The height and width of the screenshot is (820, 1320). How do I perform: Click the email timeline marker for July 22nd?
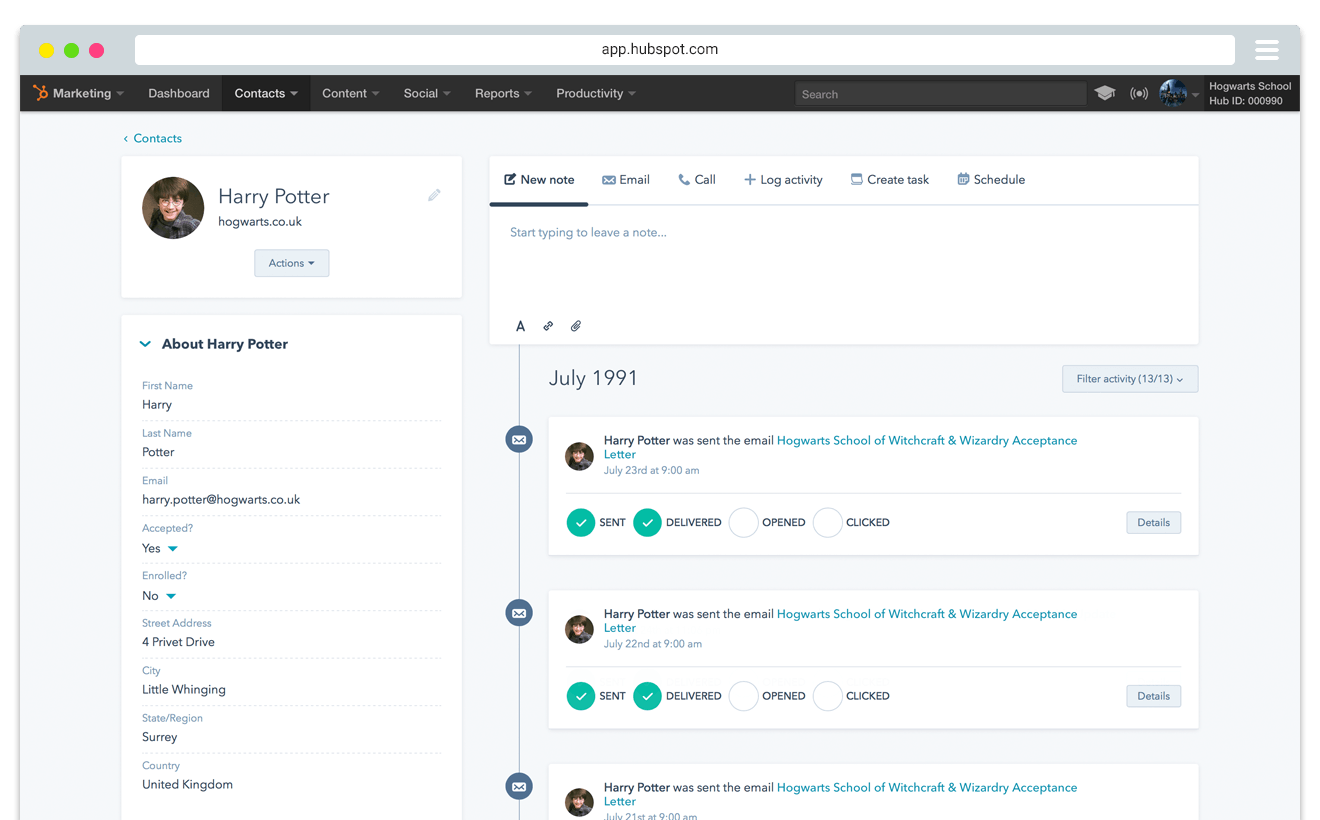[519, 613]
